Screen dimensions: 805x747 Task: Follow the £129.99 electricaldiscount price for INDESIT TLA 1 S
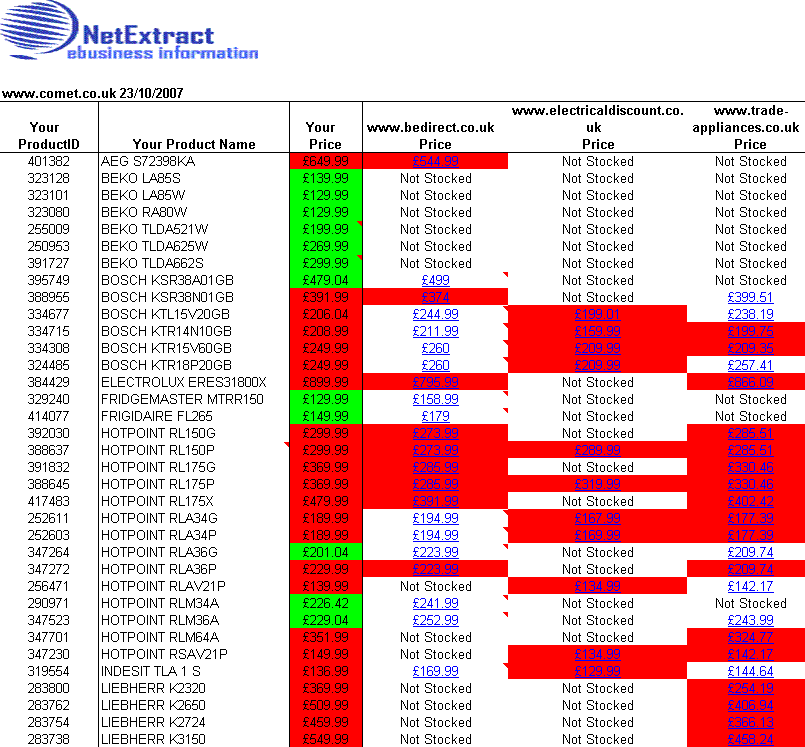pyautogui.click(x=598, y=671)
